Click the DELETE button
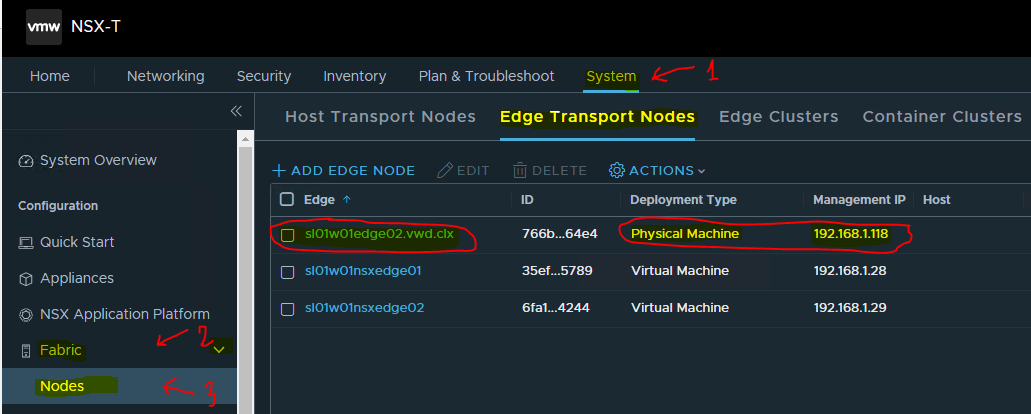Screen dimensions: 1031x414 [550, 171]
